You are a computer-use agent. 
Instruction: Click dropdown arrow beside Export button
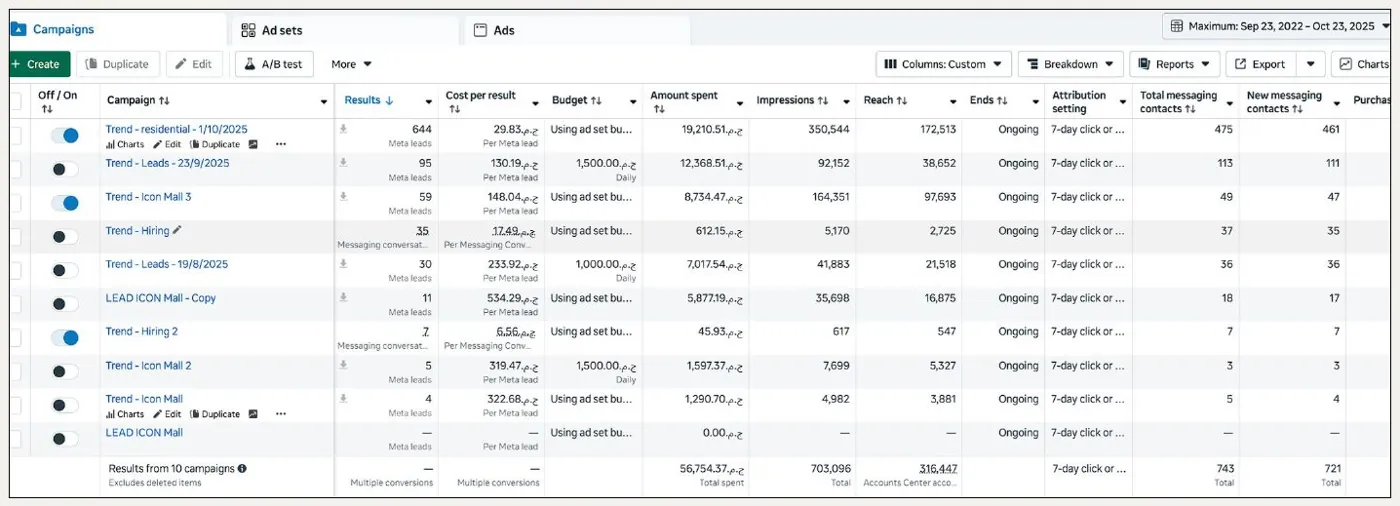(x=1311, y=64)
